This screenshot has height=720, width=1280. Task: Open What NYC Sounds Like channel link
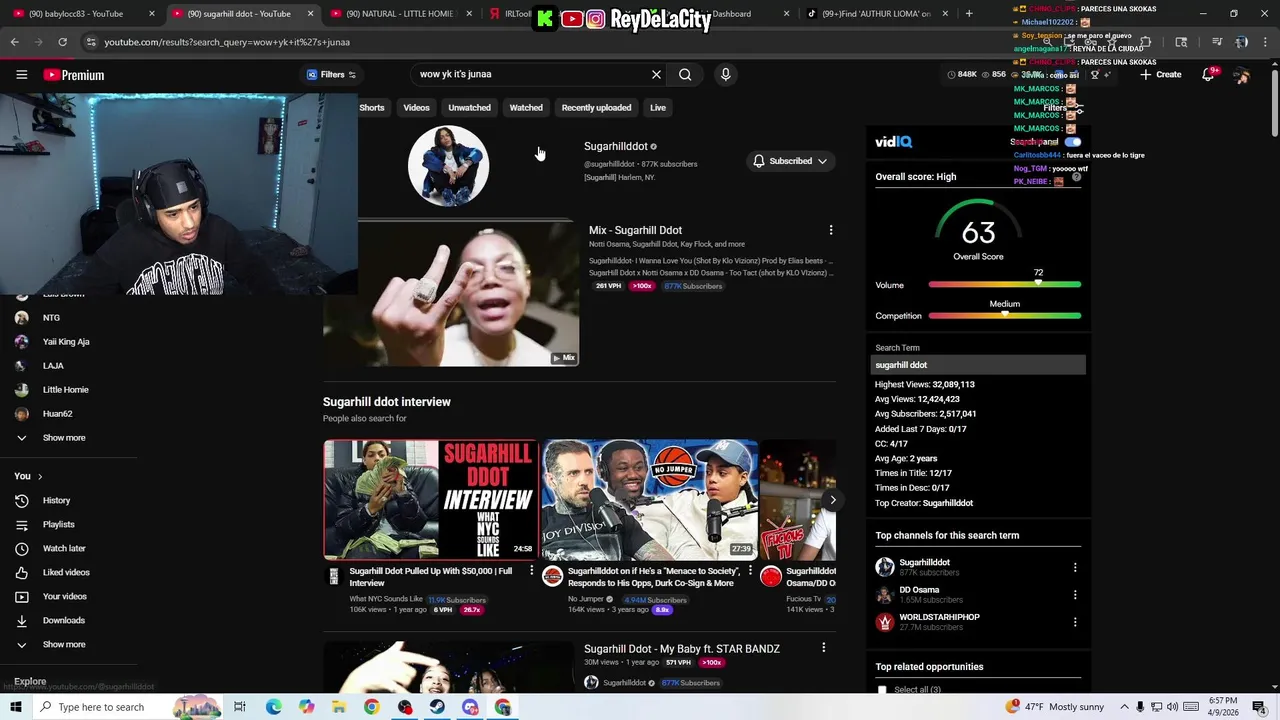coord(386,600)
